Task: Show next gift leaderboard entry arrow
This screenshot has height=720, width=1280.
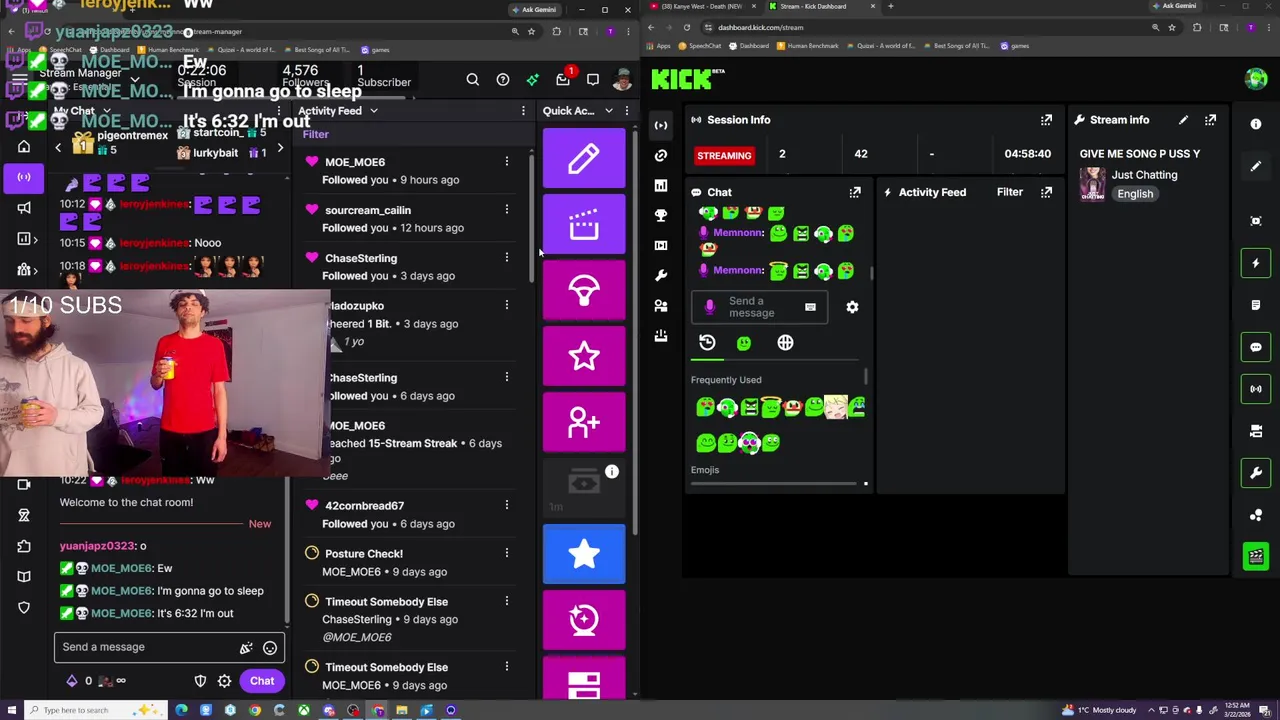Action: point(280,148)
